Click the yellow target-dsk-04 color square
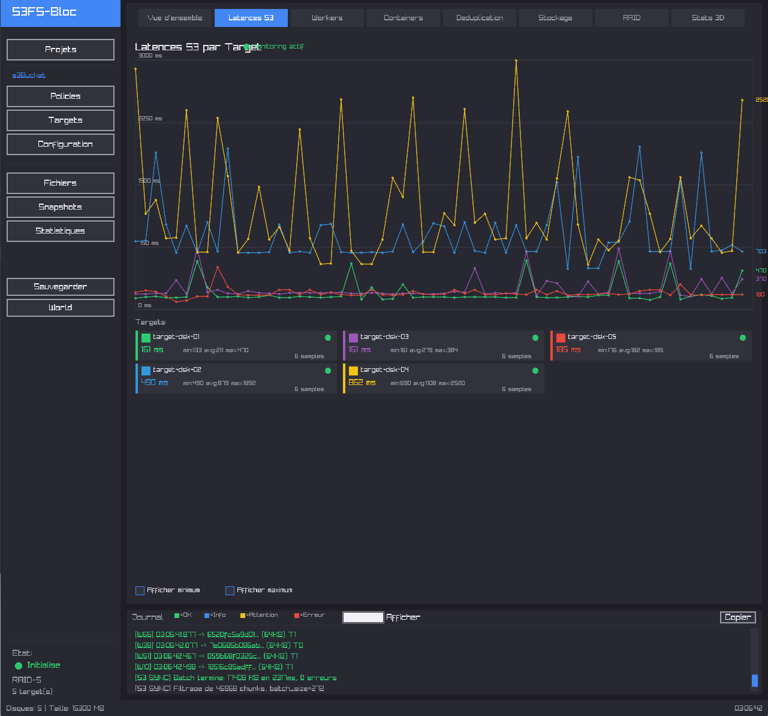The image size is (768, 716). pos(353,370)
